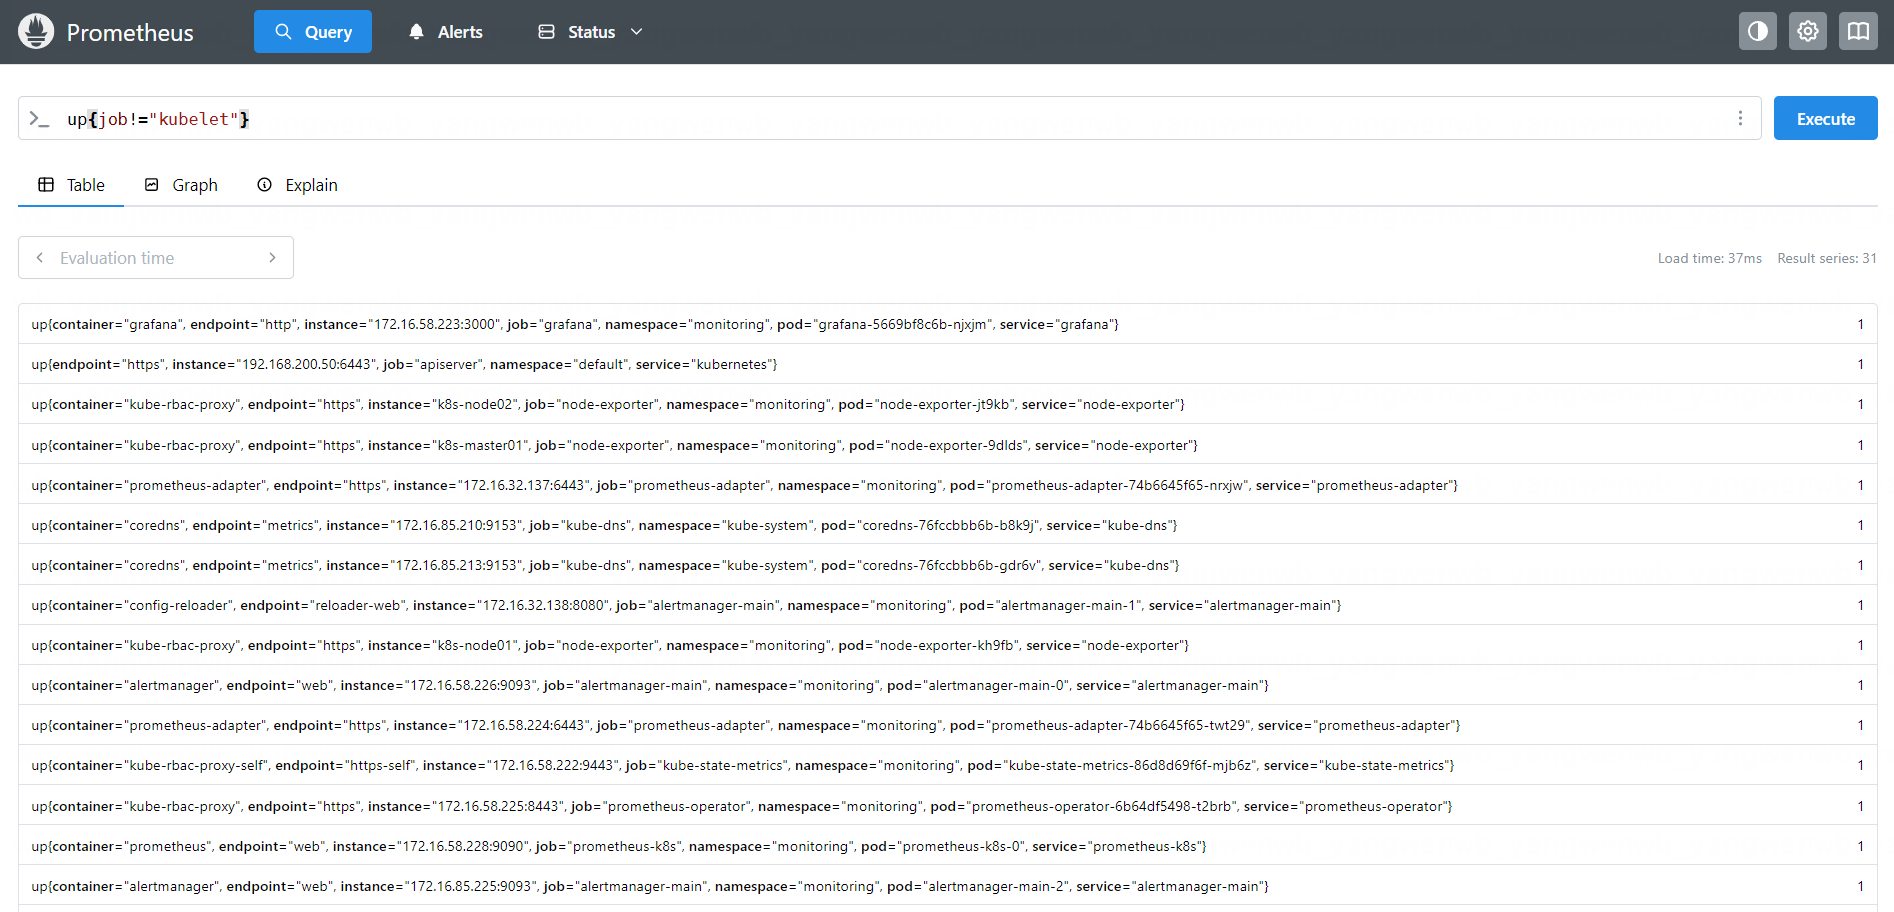
Task: Switch to the Explain tab
Action: click(297, 185)
